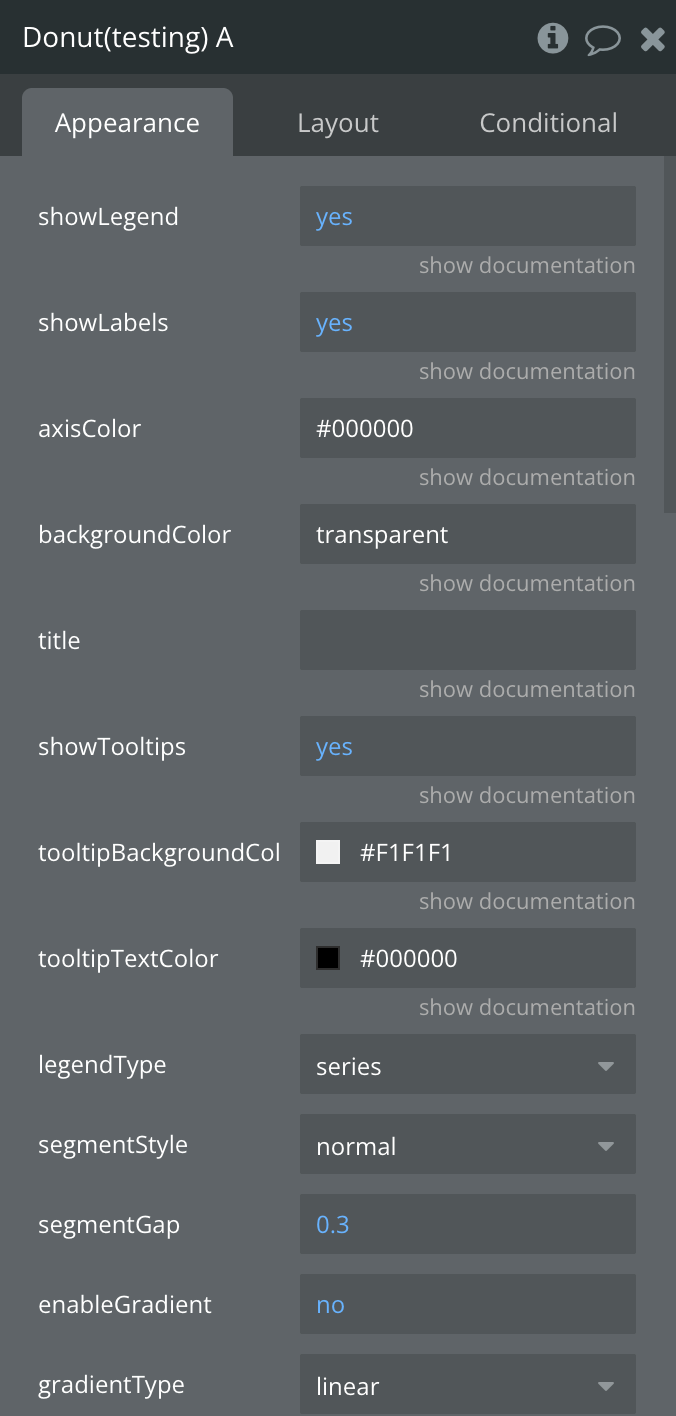Open the legendType dropdown

point(467,1066)
